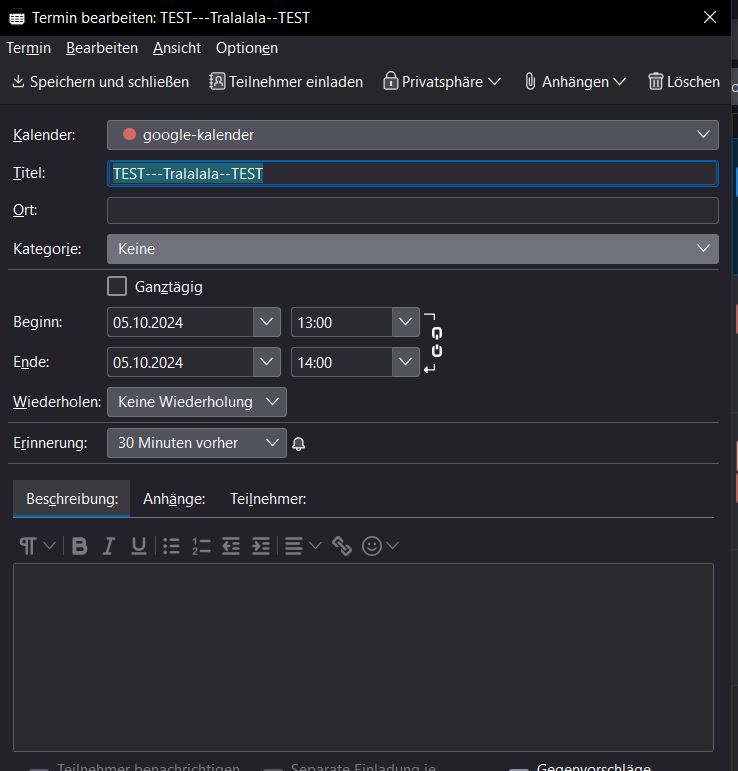Toggle underline formatting

tap(139, 546)
